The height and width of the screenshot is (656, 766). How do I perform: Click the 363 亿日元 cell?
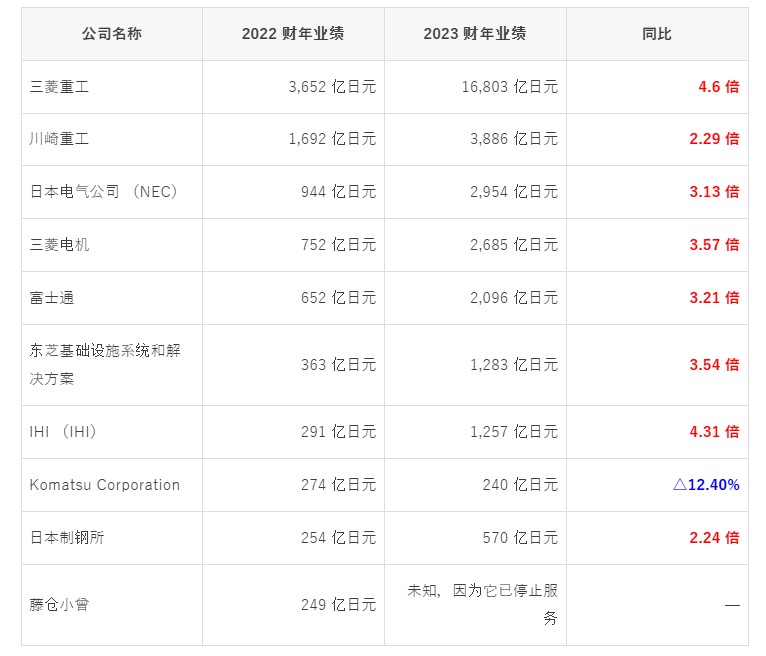294,365
